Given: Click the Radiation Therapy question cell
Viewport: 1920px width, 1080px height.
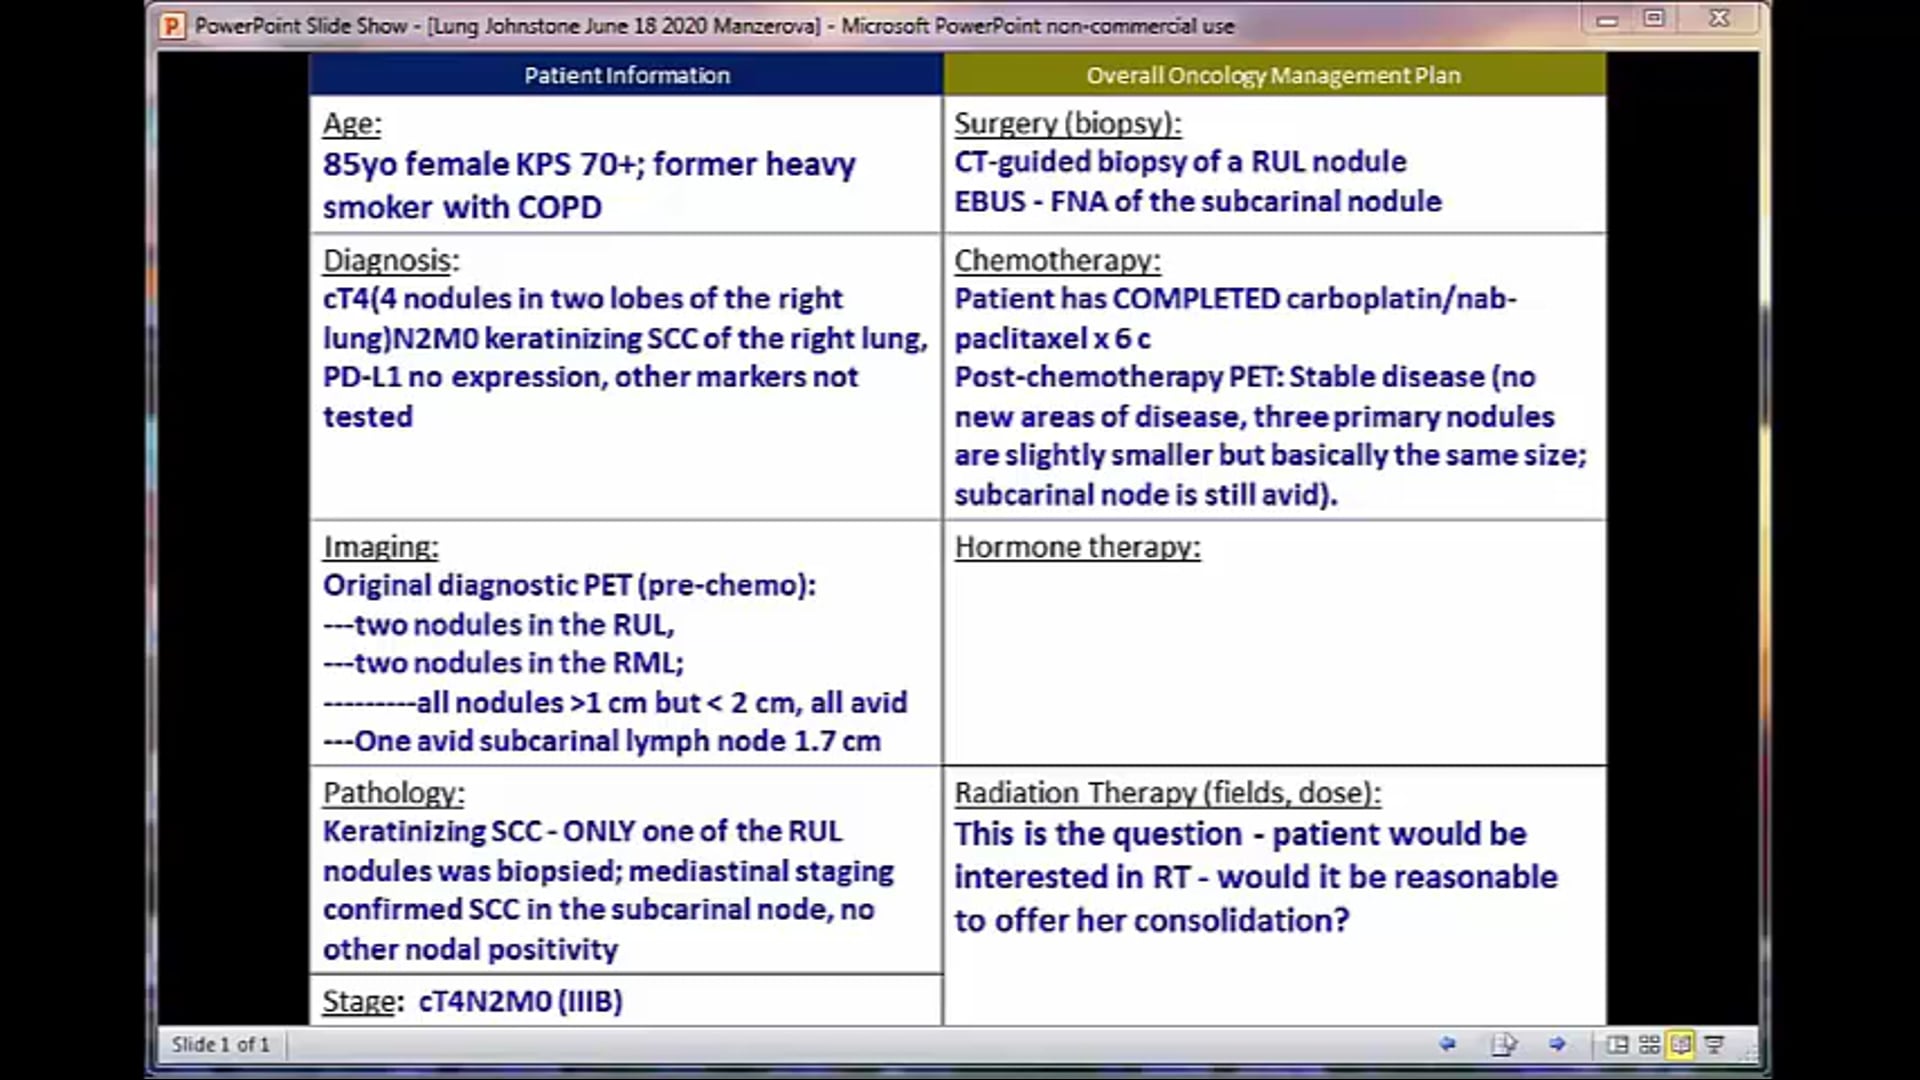Looking at the screenshot, I should pos(1255,877).
